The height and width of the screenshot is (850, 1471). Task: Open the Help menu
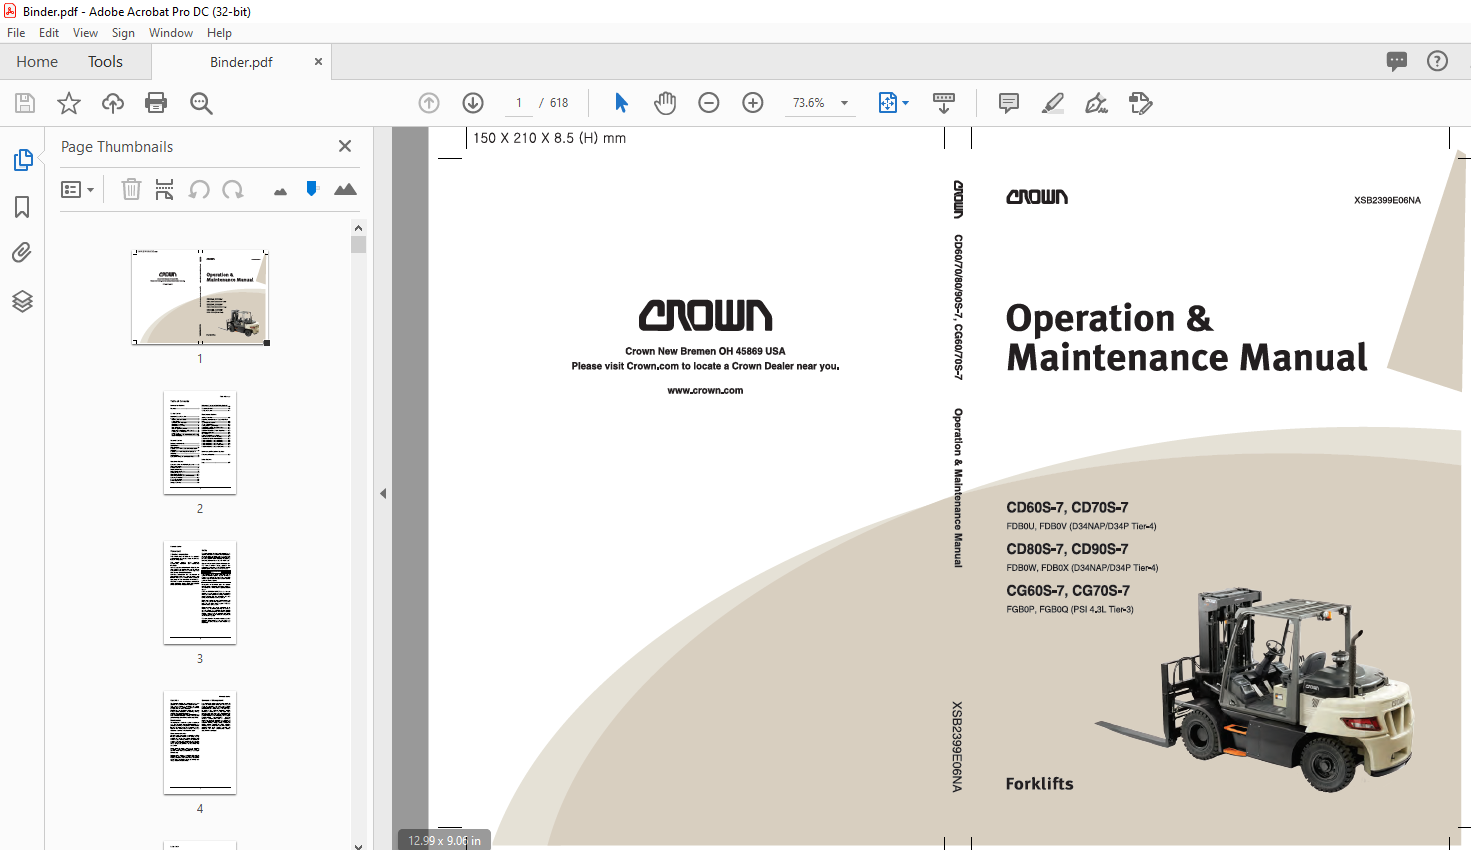point(219,33)
